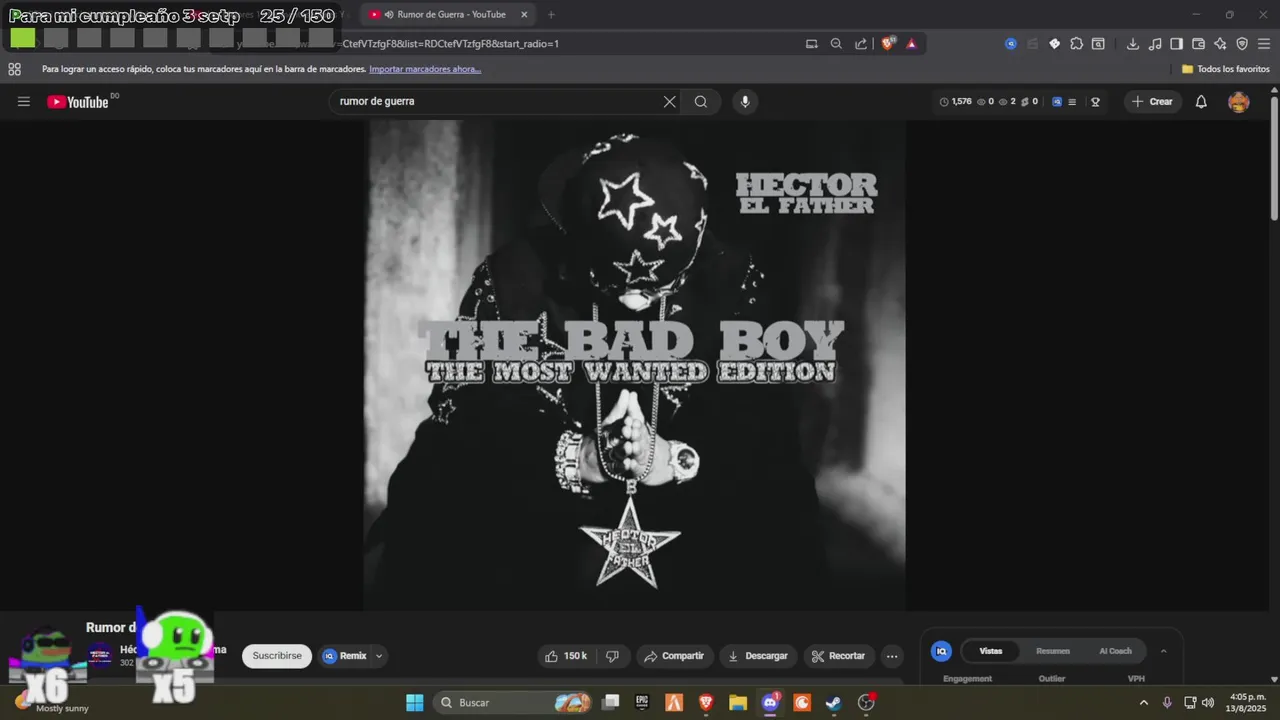Open Discord from the taskbar
This screenshot has width=1280, height=720.
click(x=770, y=703)
